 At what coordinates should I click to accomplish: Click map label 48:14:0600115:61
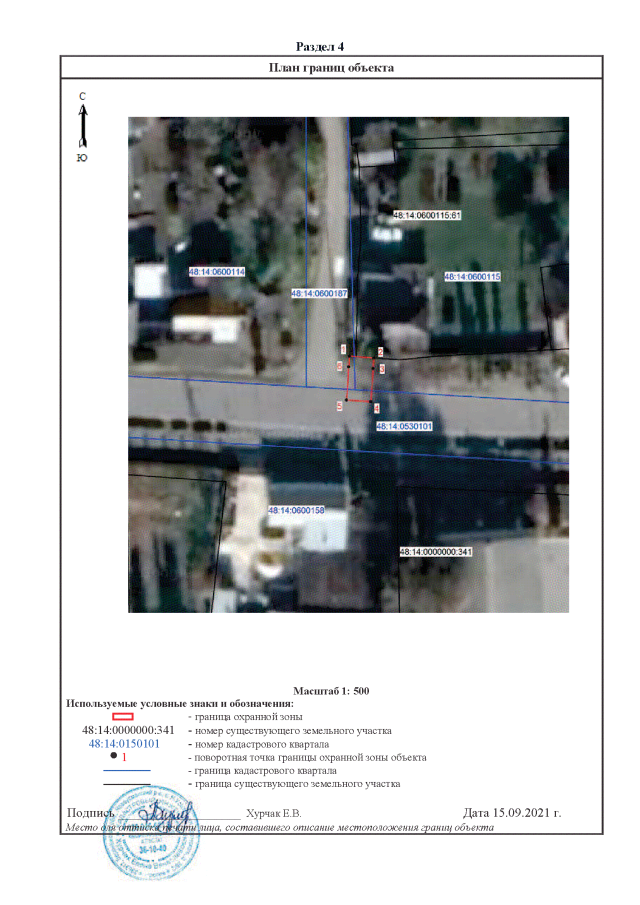(x=427, y=215)
